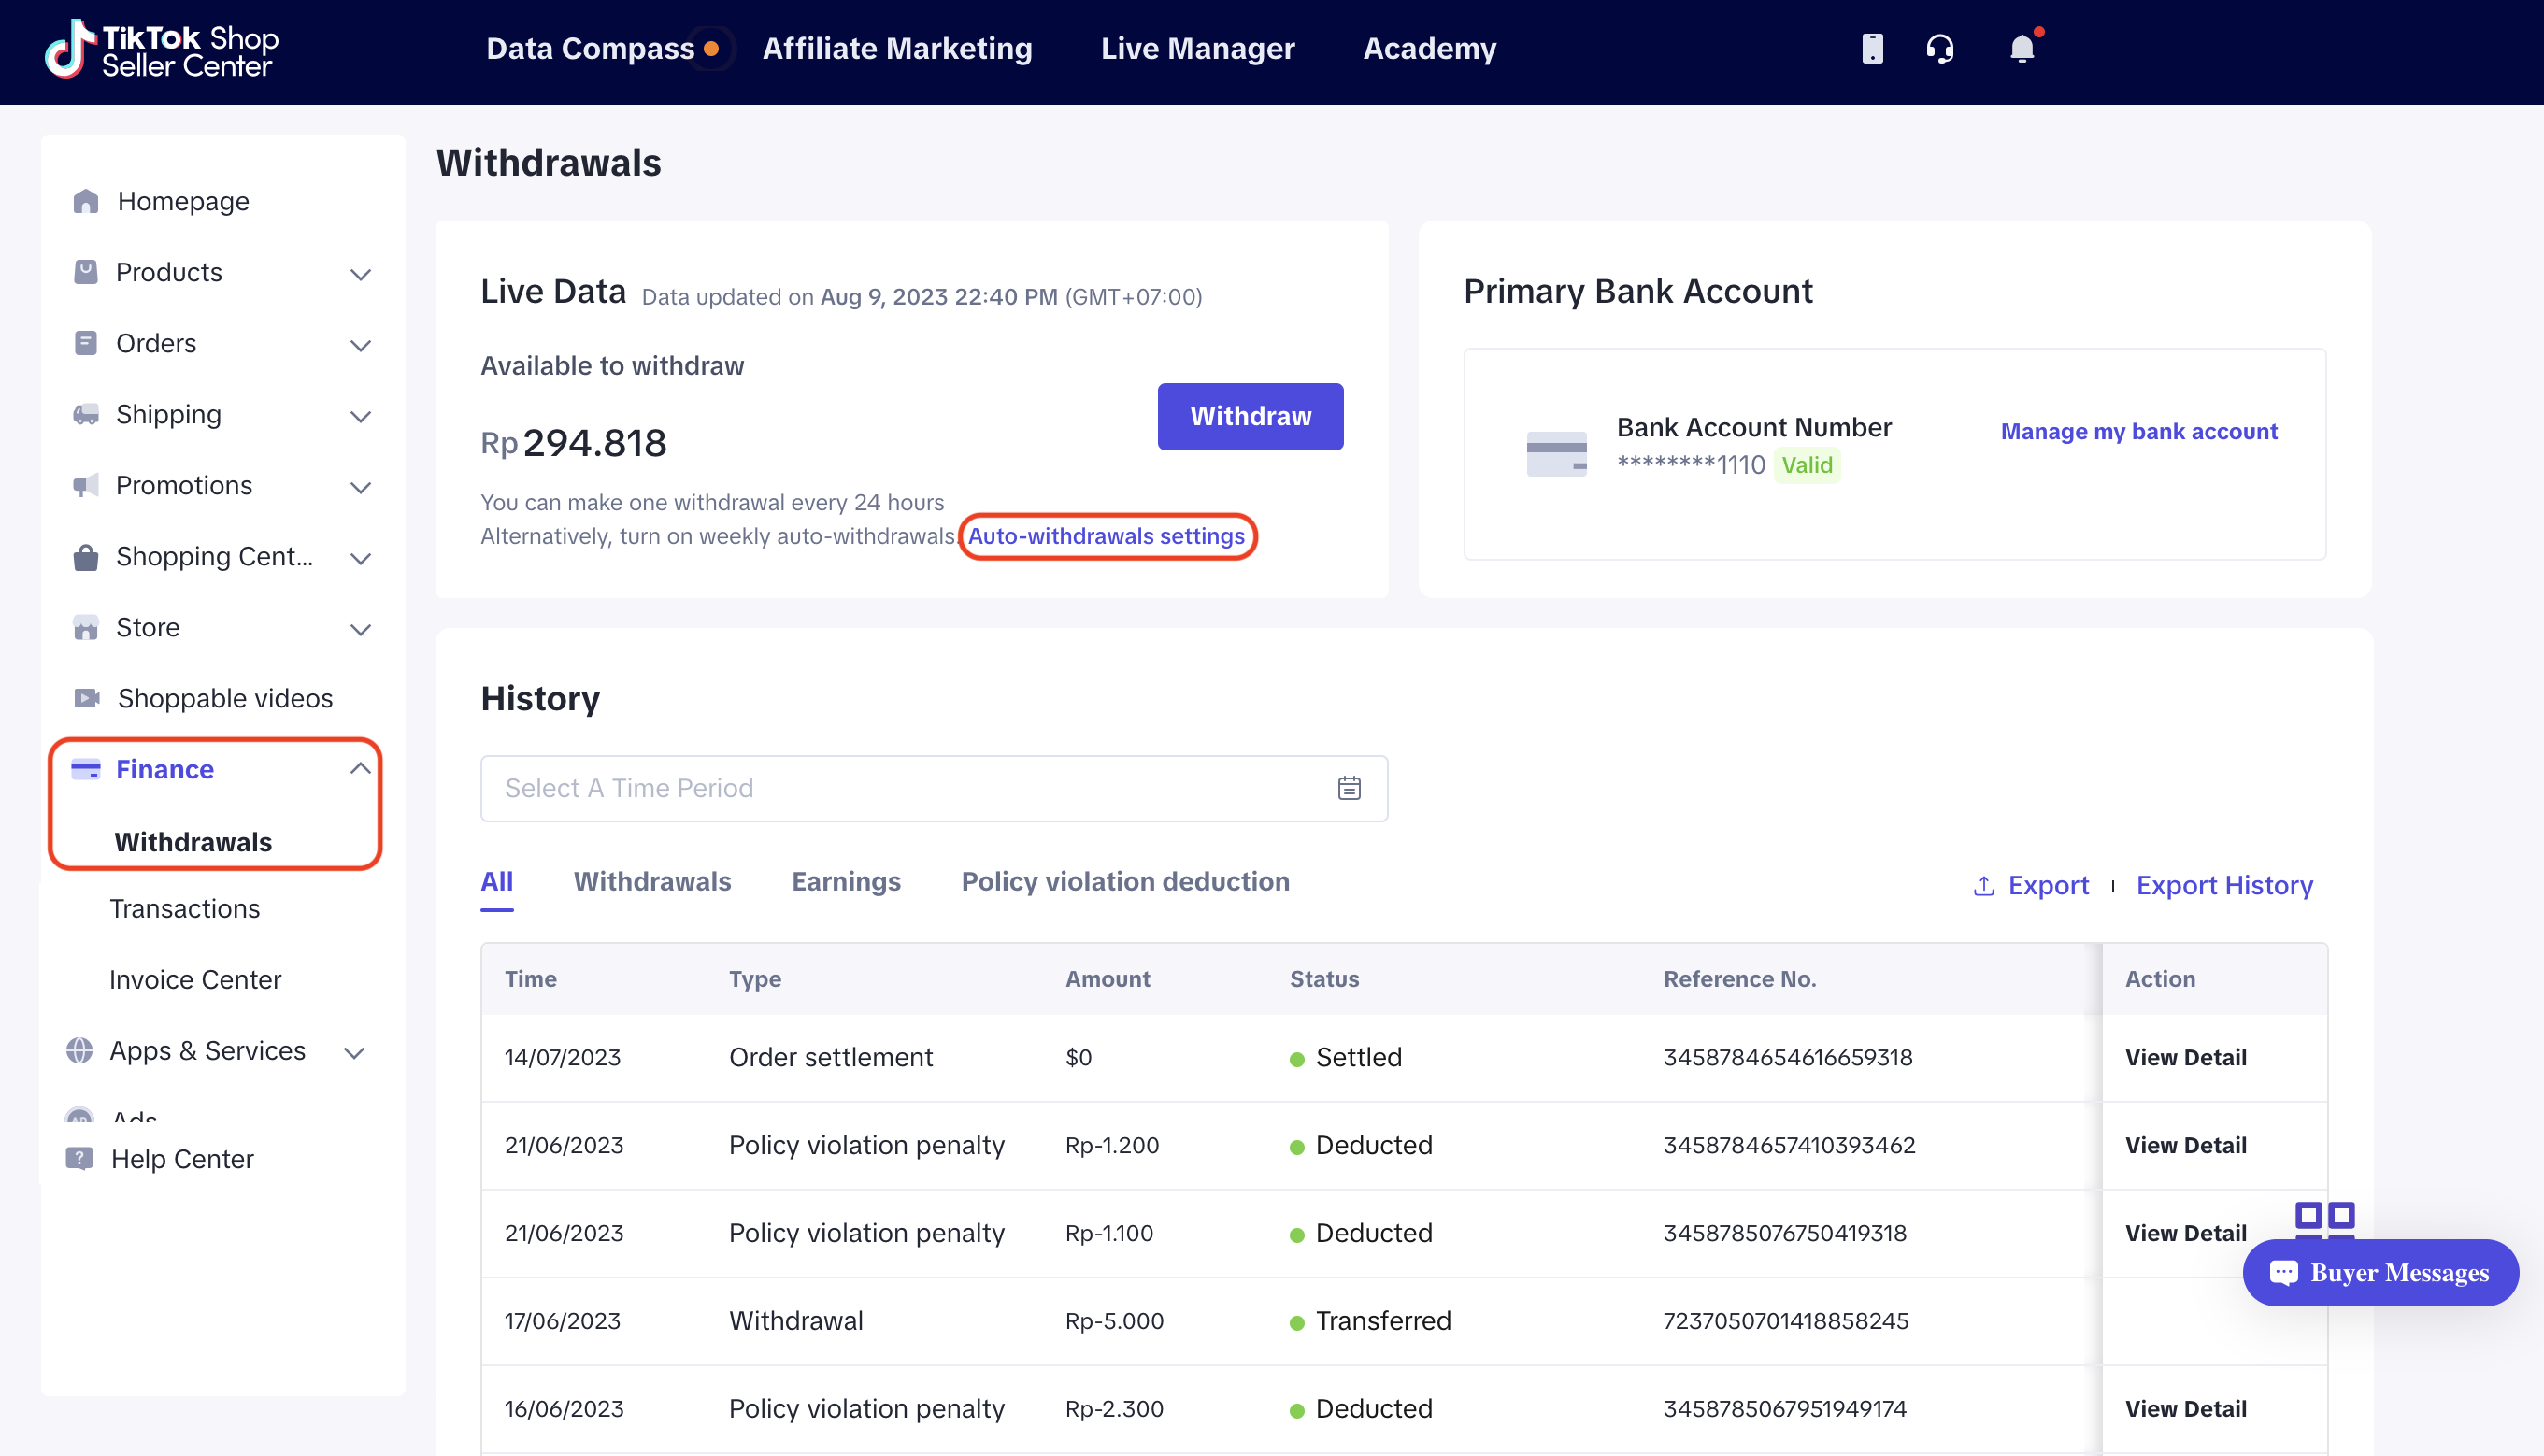Screen dimensions: 2544x1456
Task: Click the Manage my bank account link
Action: tap(2138, 431)
